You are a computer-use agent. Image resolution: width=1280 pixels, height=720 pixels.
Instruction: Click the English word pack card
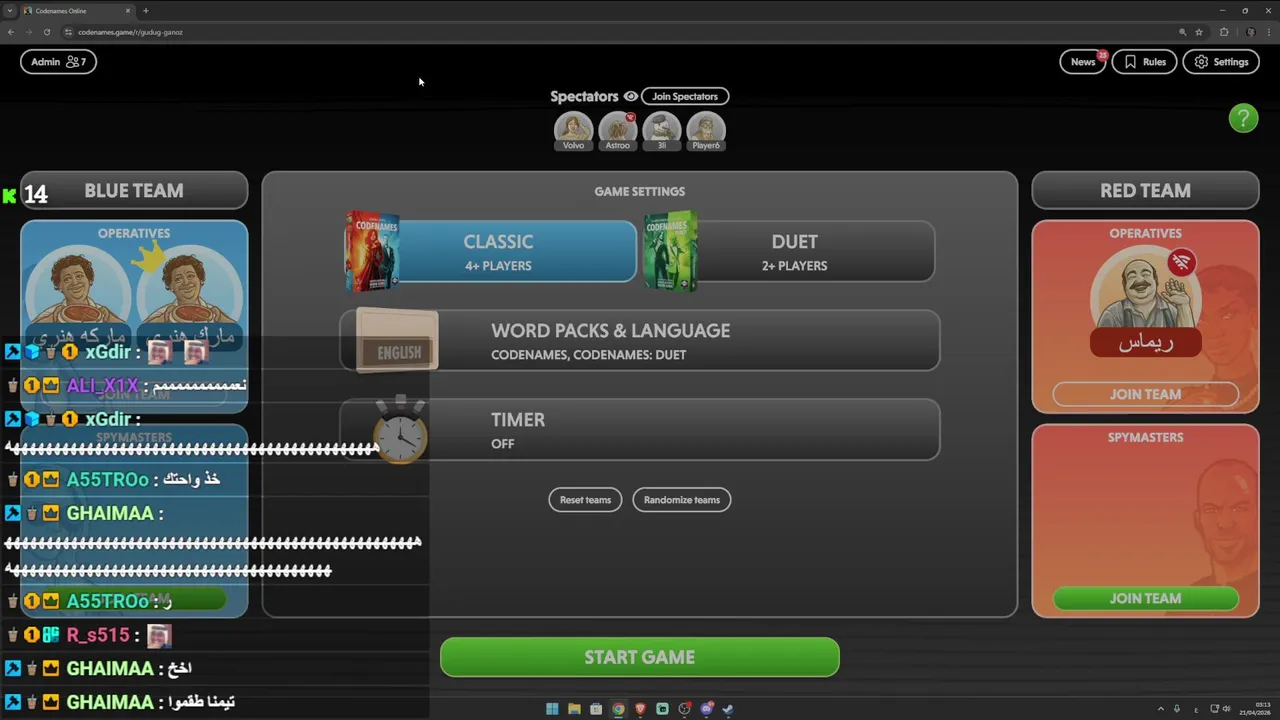(397, 341)
